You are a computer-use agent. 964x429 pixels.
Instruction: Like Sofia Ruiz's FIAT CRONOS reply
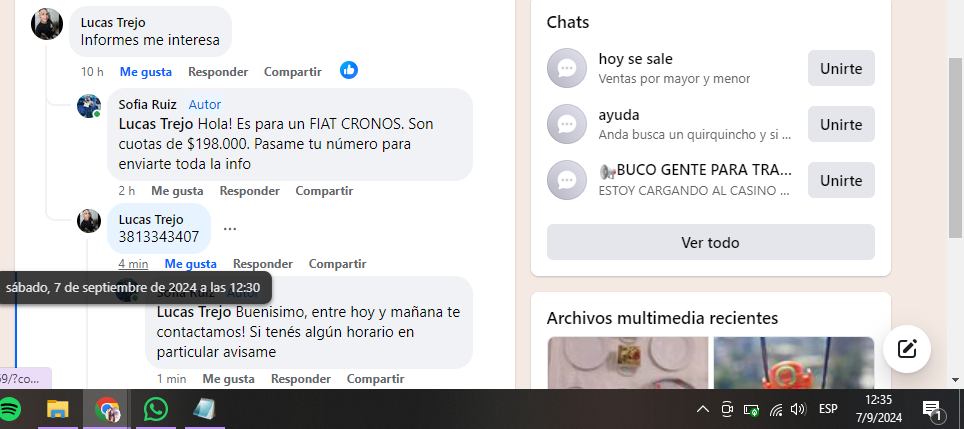coord(177,191)
